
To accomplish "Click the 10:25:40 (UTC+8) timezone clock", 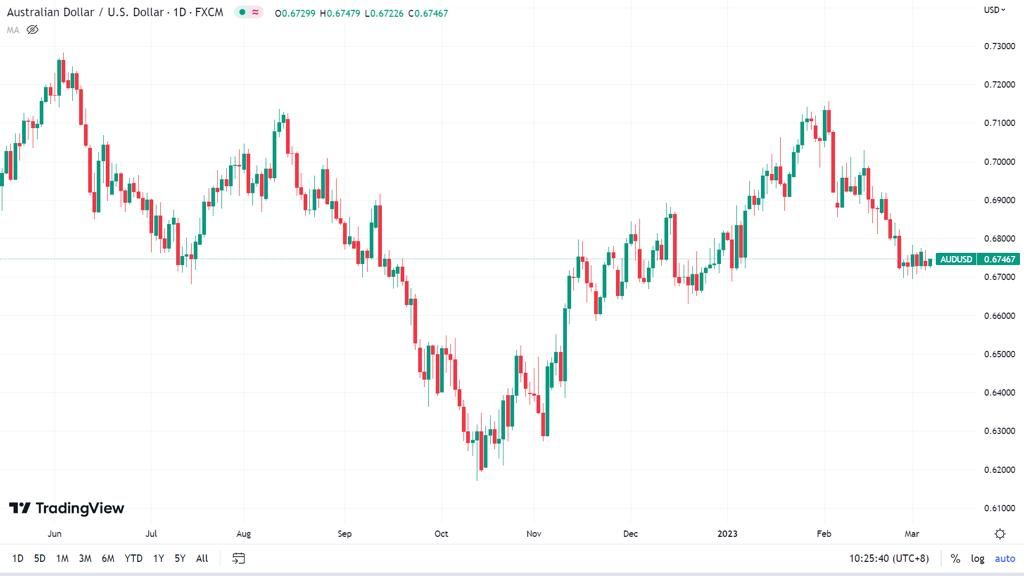I will pos(889,558).
